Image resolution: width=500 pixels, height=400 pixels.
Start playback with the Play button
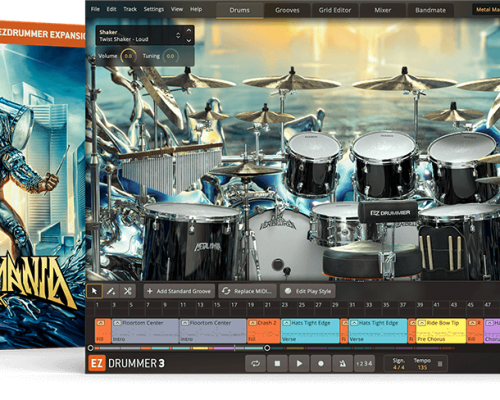pos(299,363)
